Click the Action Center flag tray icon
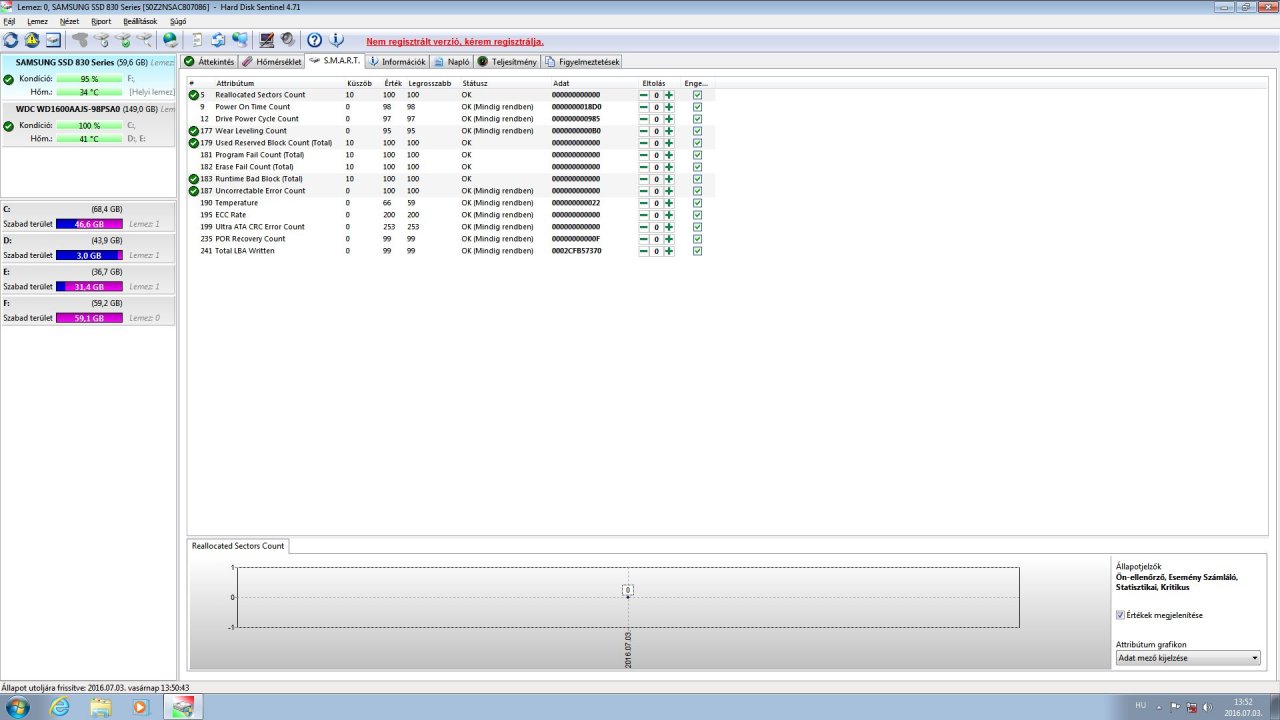The image size is (1280, 720). [1176, 707]
